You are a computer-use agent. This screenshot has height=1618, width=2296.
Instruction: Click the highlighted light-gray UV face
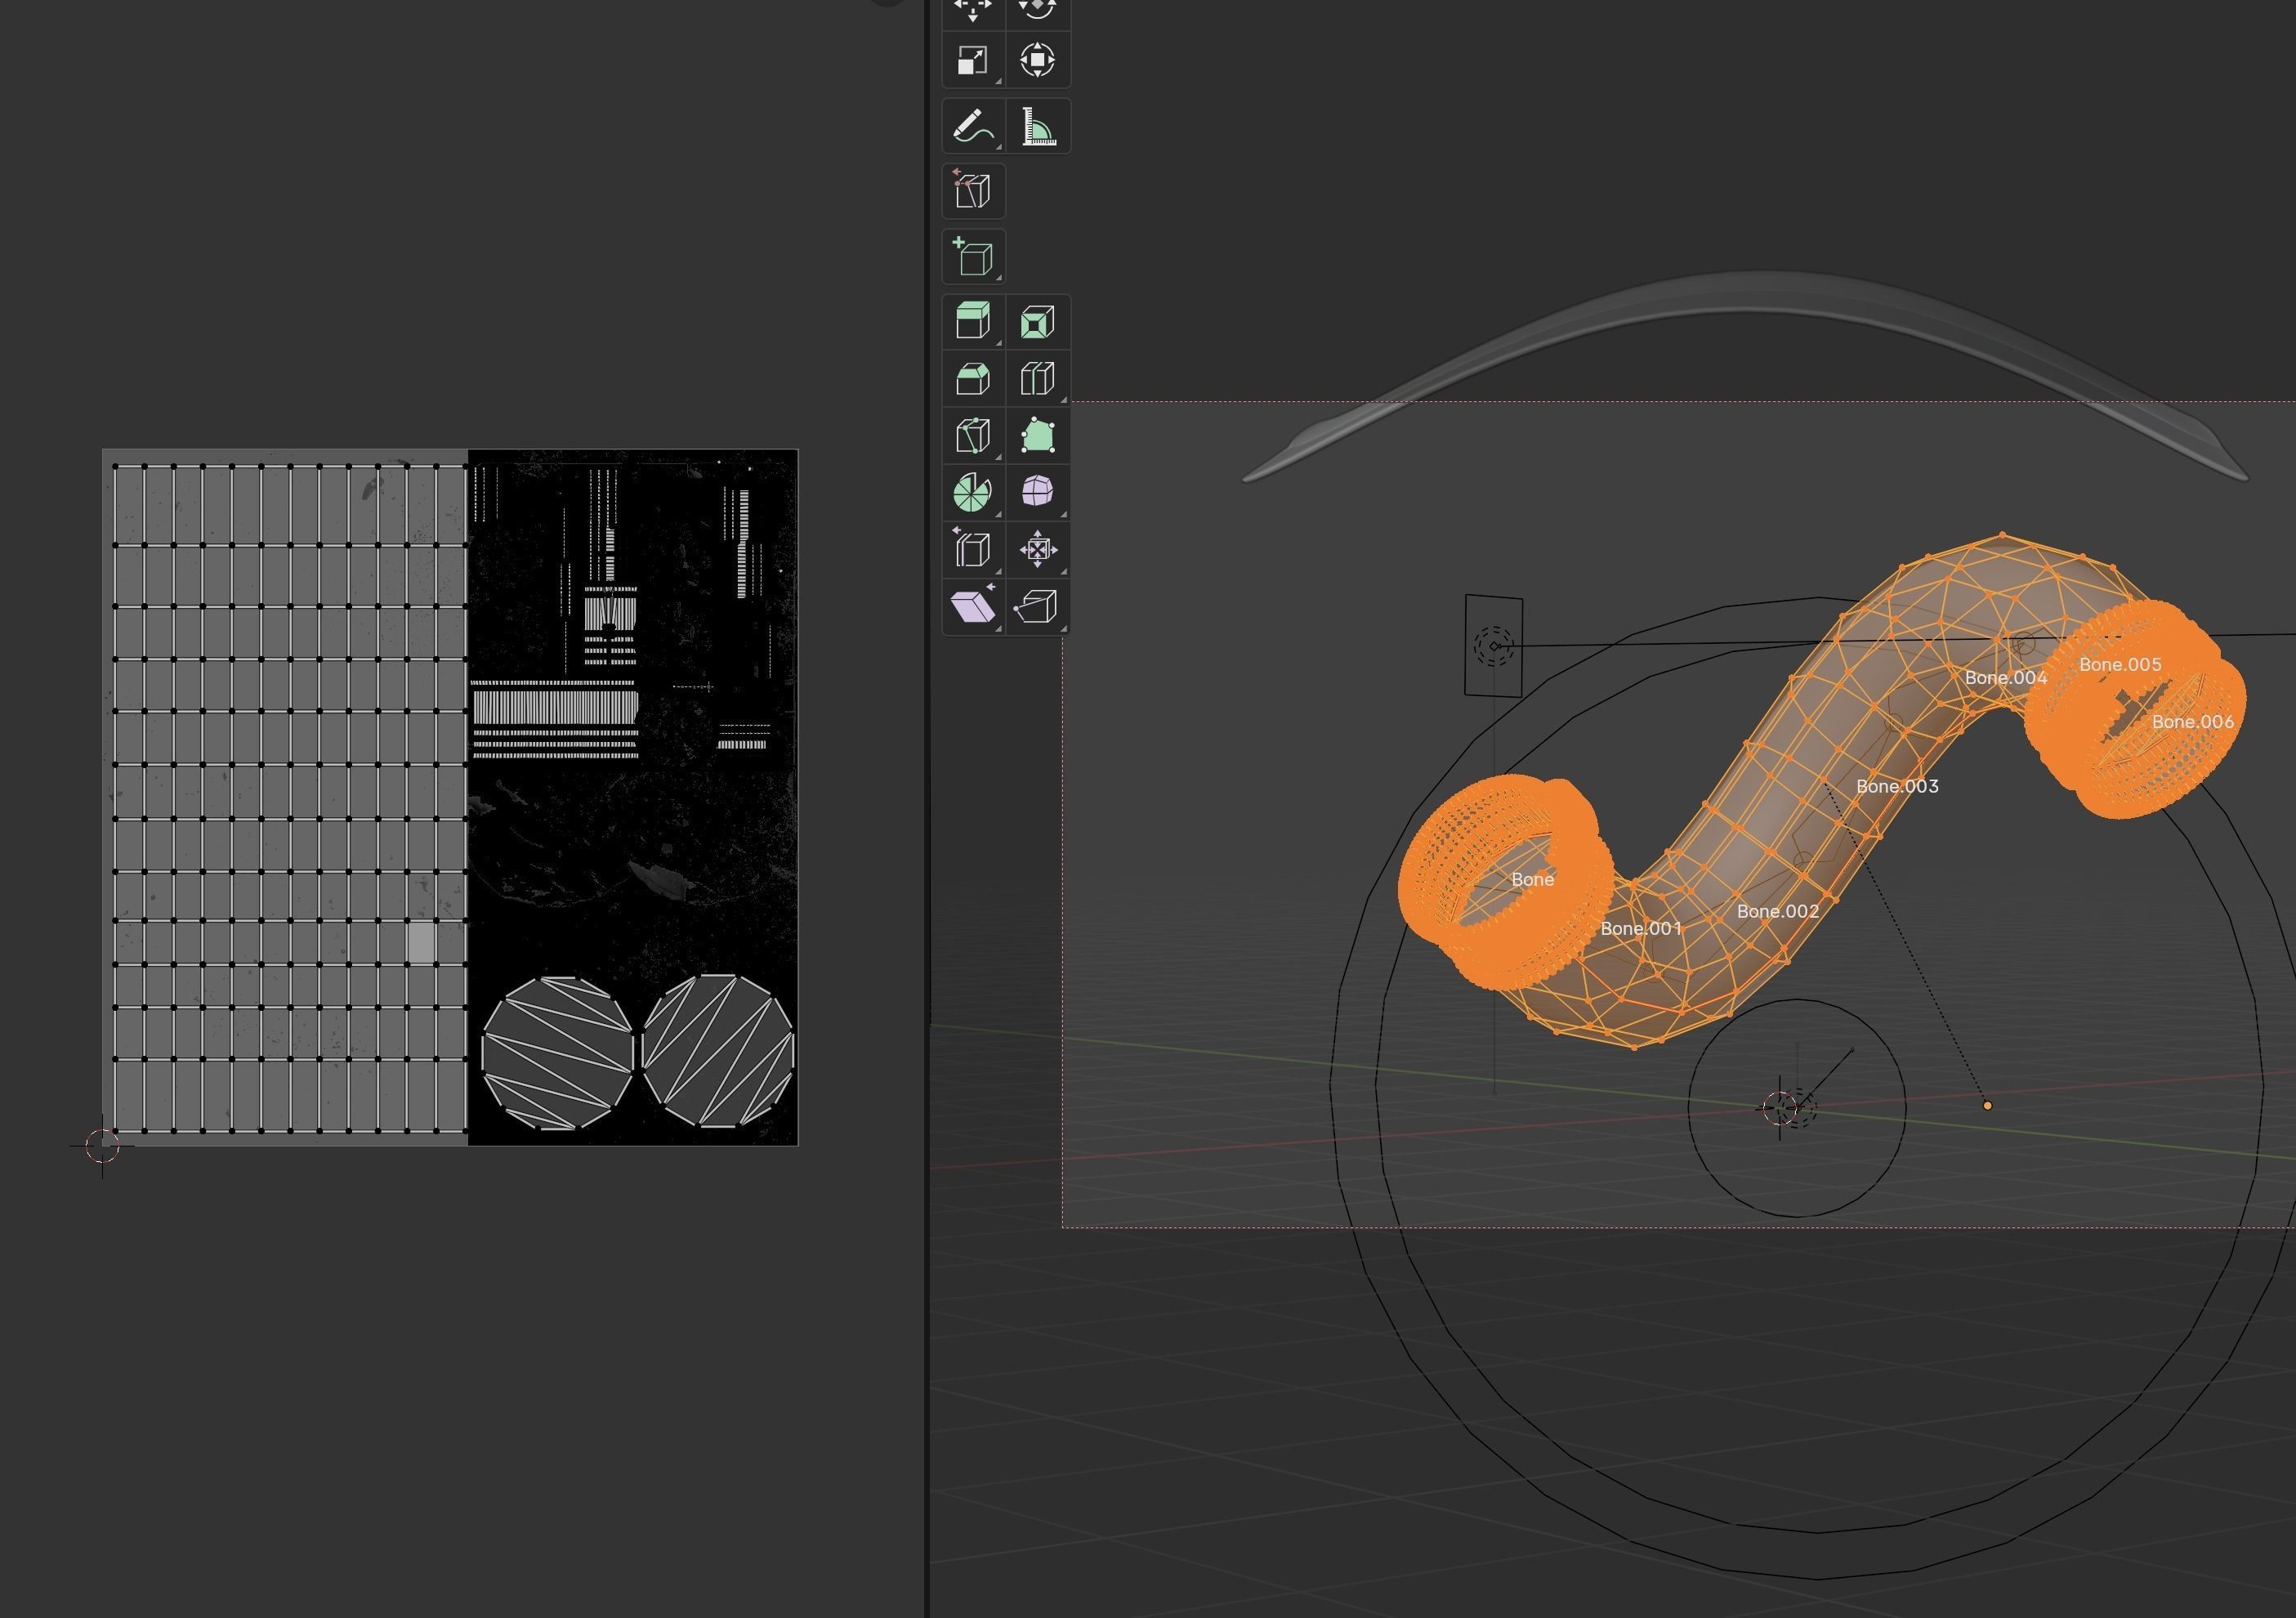point(421,942)
